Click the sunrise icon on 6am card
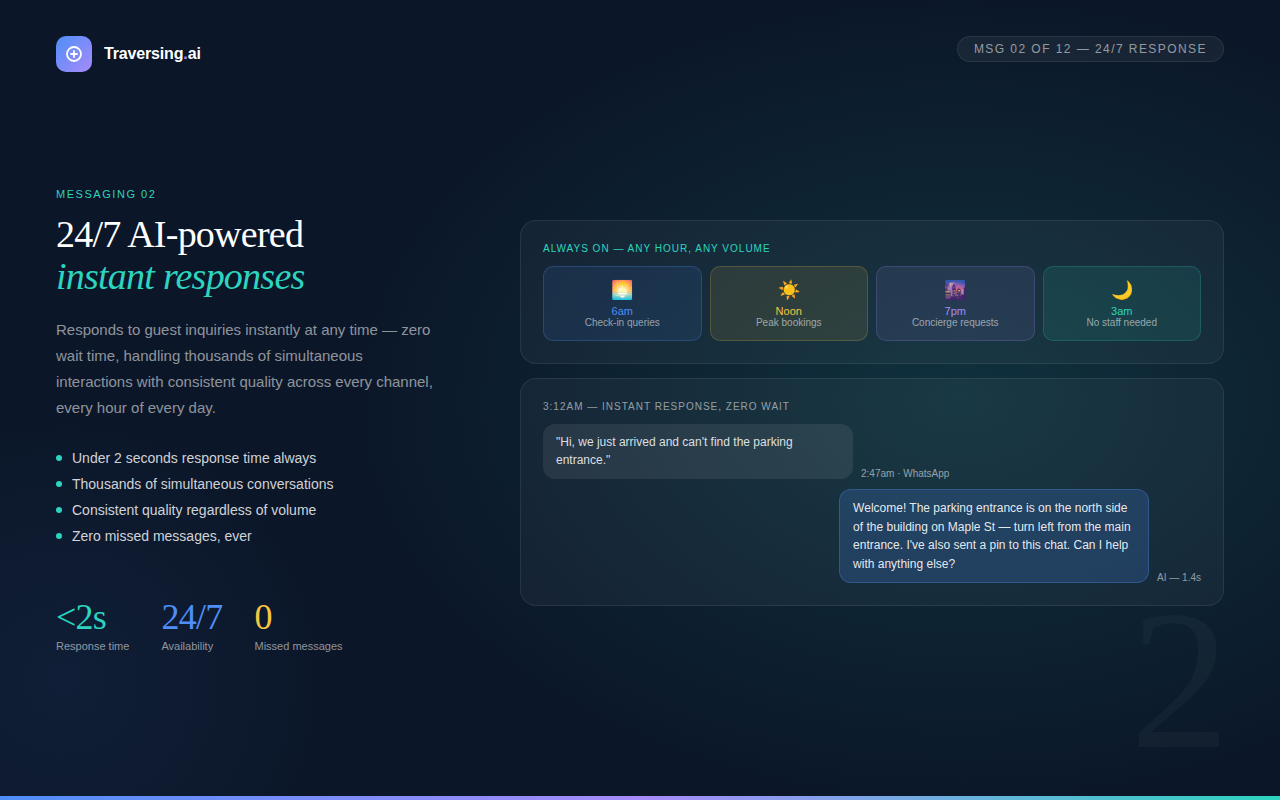 click(x=622, y=290)
